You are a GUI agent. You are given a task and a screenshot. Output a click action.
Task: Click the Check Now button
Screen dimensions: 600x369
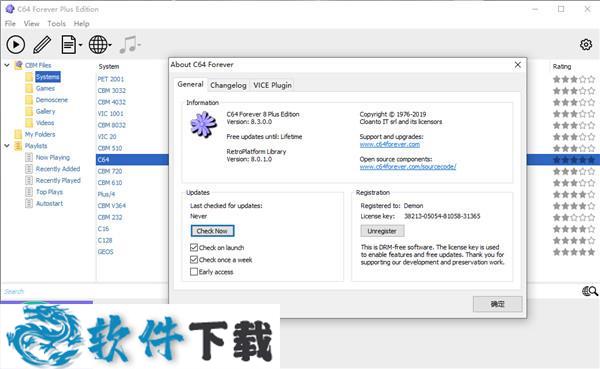coord(212,231)
